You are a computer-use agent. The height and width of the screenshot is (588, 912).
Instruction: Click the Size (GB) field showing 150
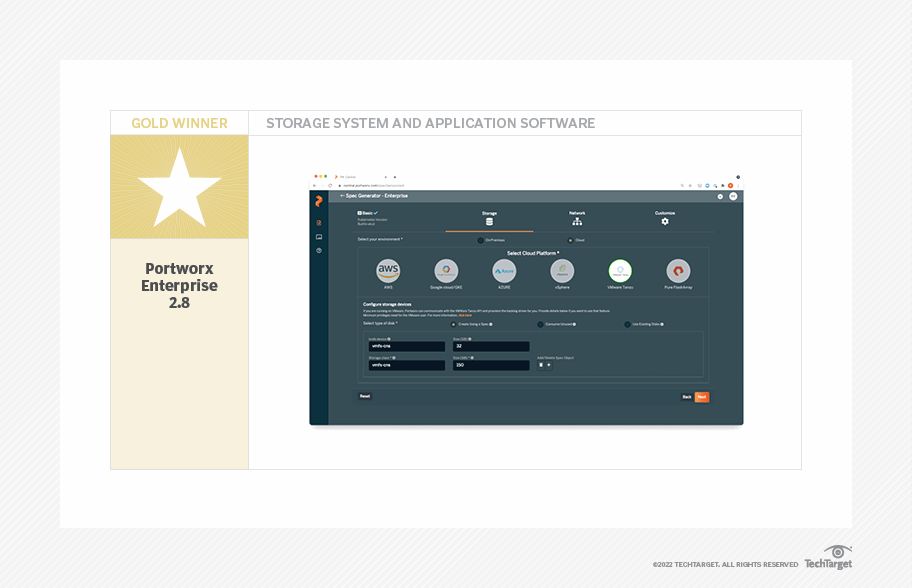pyautogui.click(x=490, y=365)
